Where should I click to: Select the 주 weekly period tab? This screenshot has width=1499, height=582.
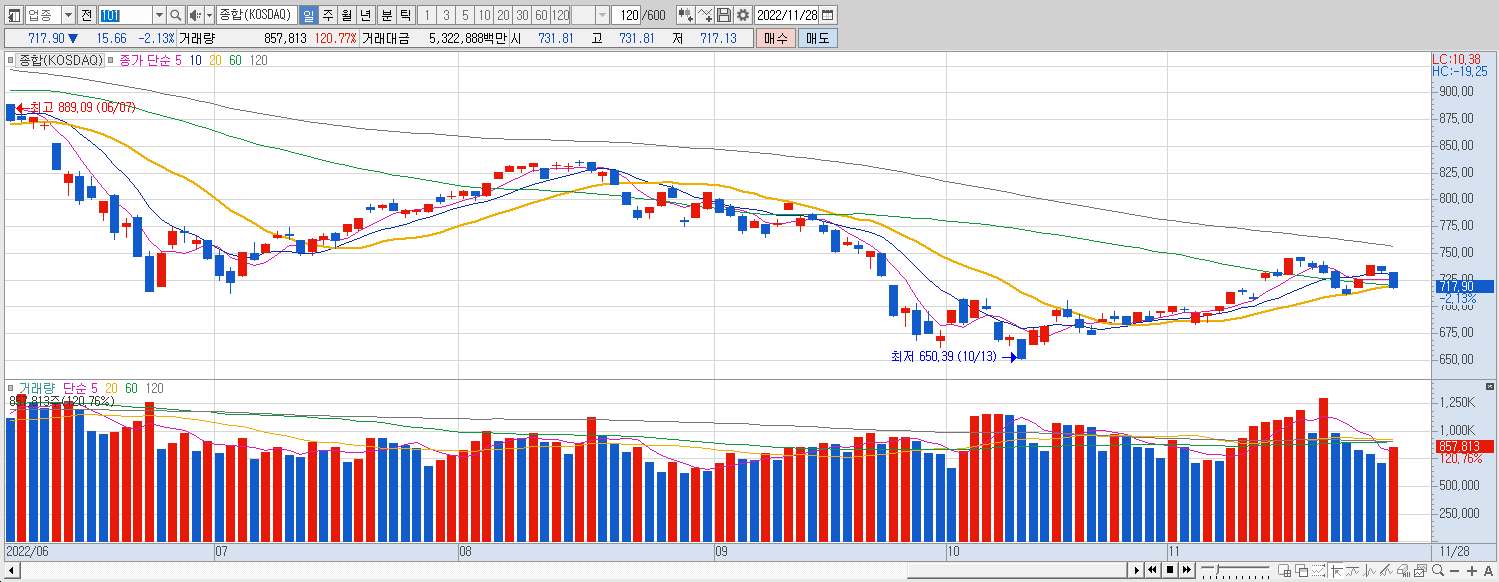[328, 15]
